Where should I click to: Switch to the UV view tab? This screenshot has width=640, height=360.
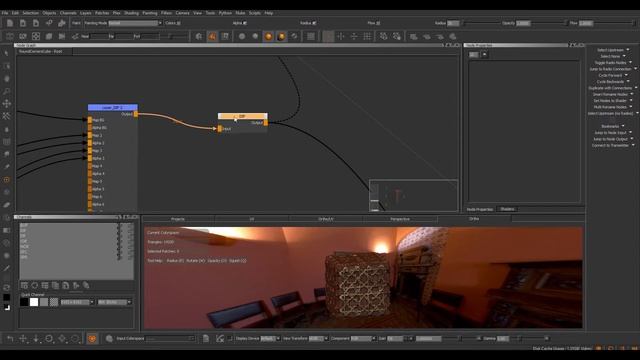251,219
